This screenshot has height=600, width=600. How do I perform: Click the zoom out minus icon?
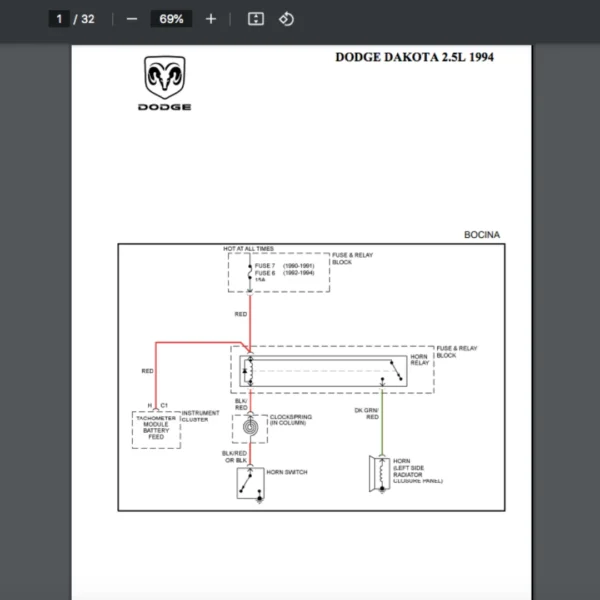pos(132,19)
